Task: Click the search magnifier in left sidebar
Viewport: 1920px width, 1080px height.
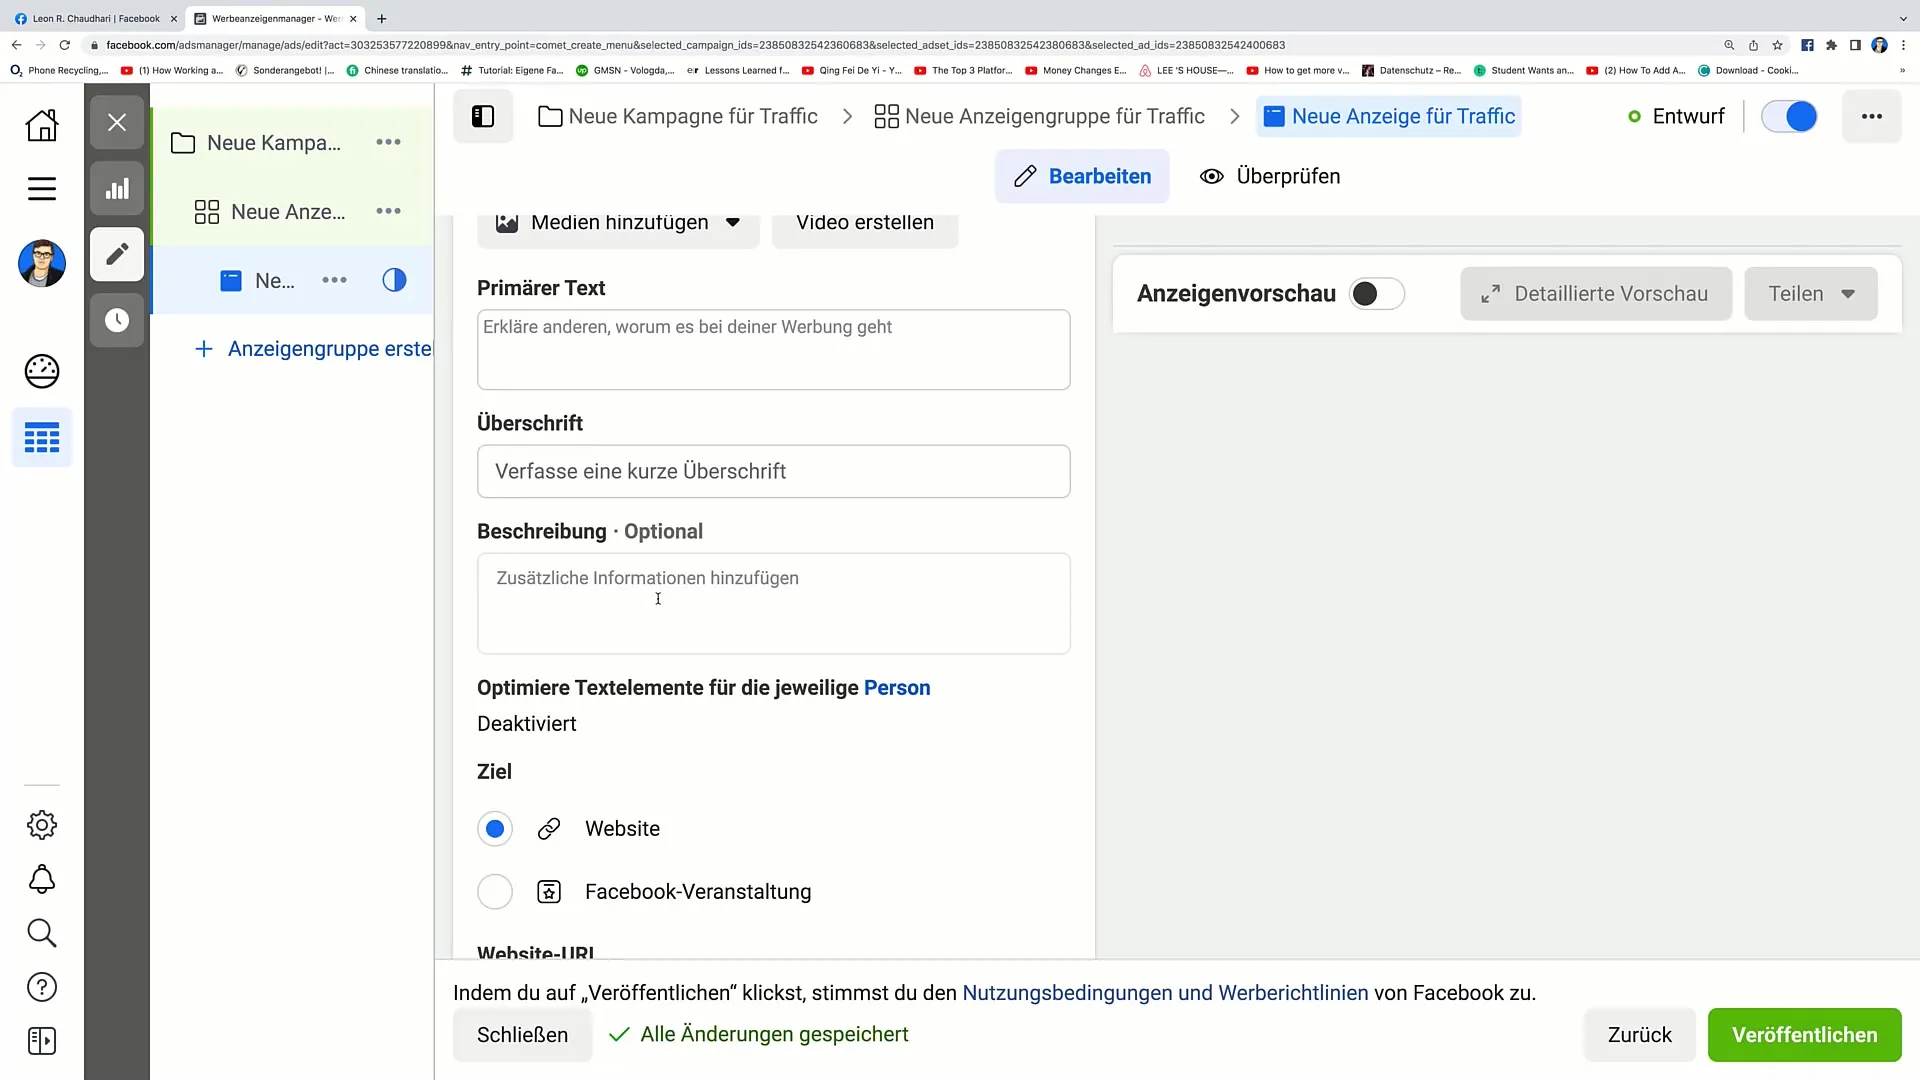Action: [42, 933]
